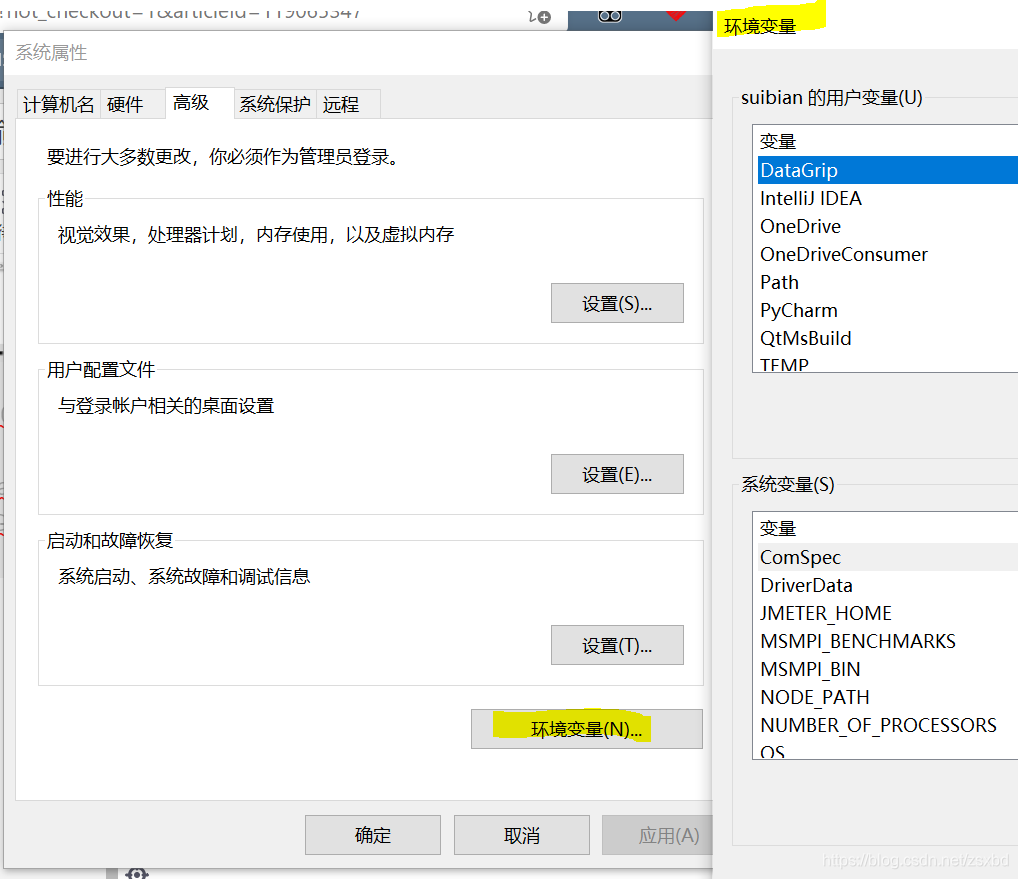Confirm with the 确定 button

[373, 836]
